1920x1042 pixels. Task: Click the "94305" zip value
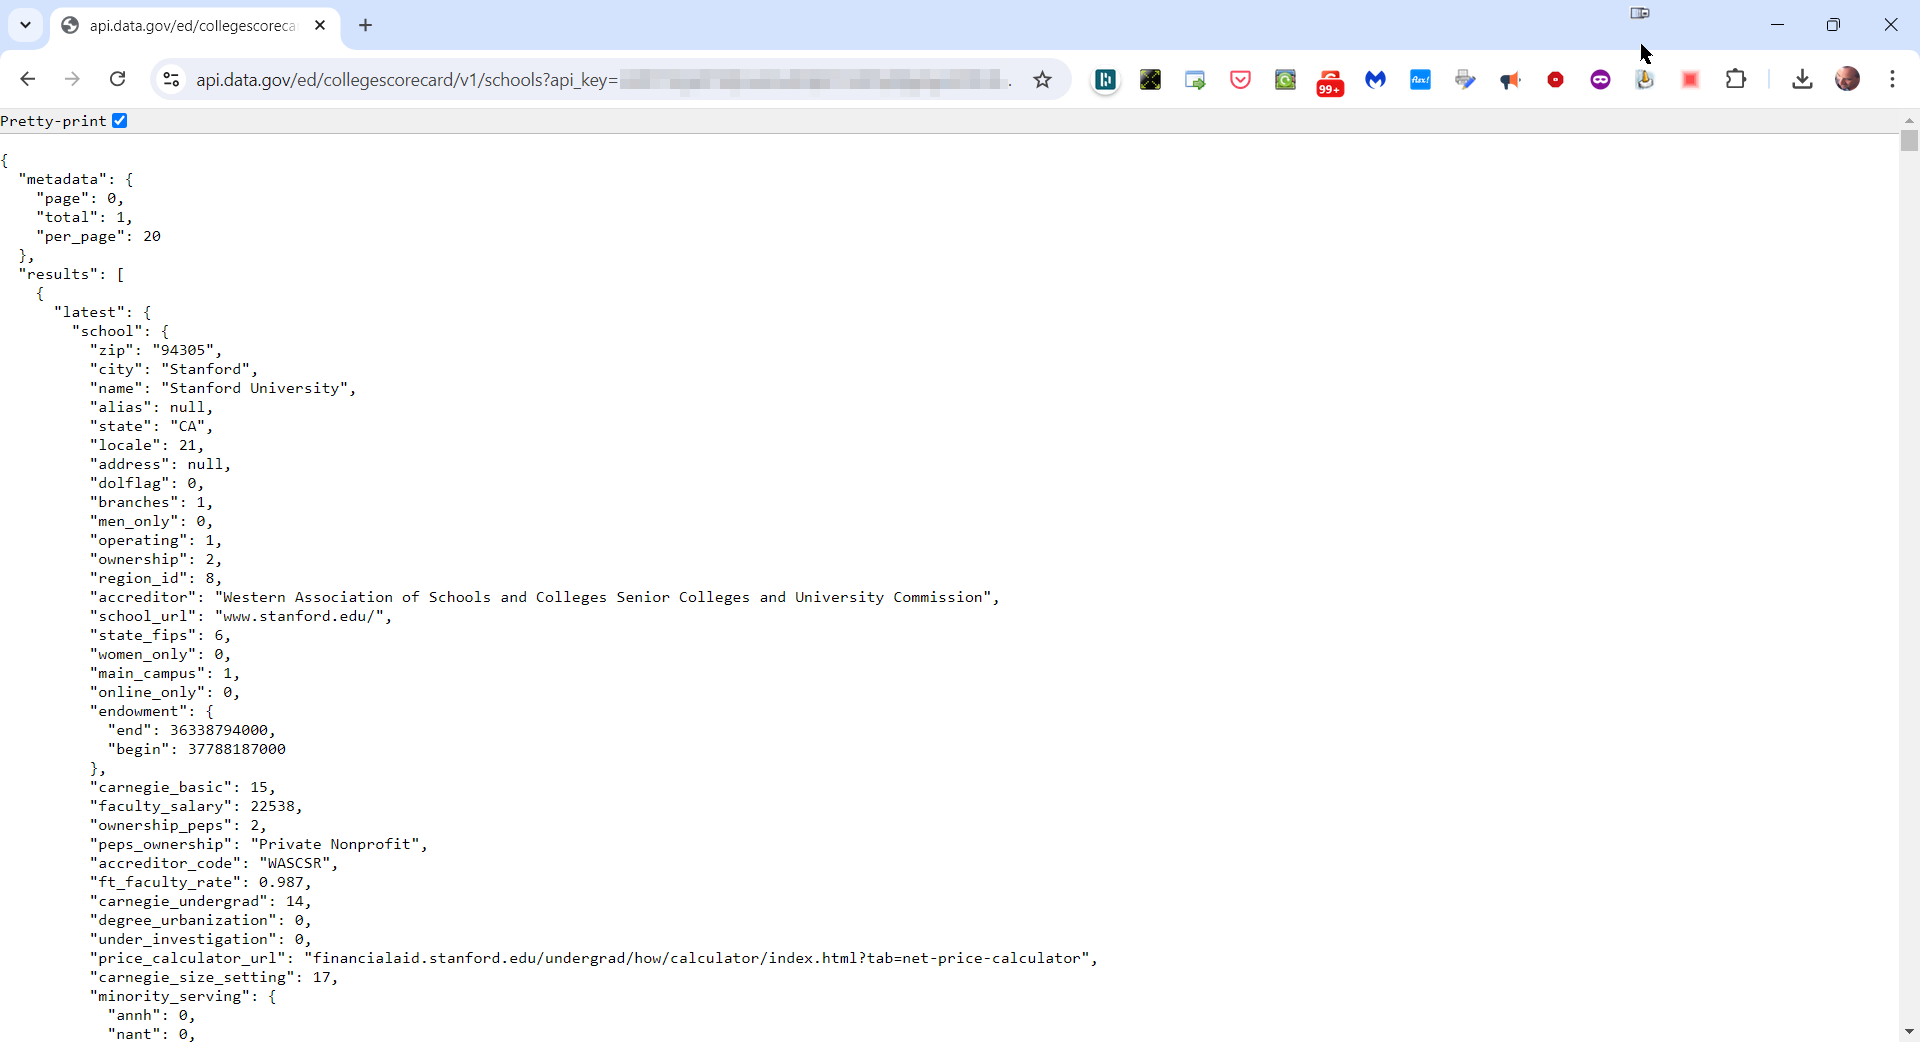point(183,350)
